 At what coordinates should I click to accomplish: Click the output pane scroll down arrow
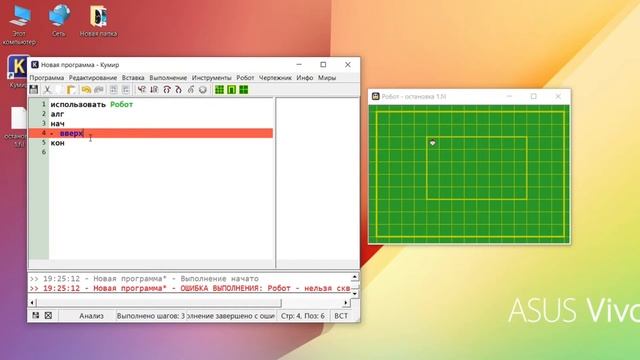pyautogui.click(x=355, y=293)
